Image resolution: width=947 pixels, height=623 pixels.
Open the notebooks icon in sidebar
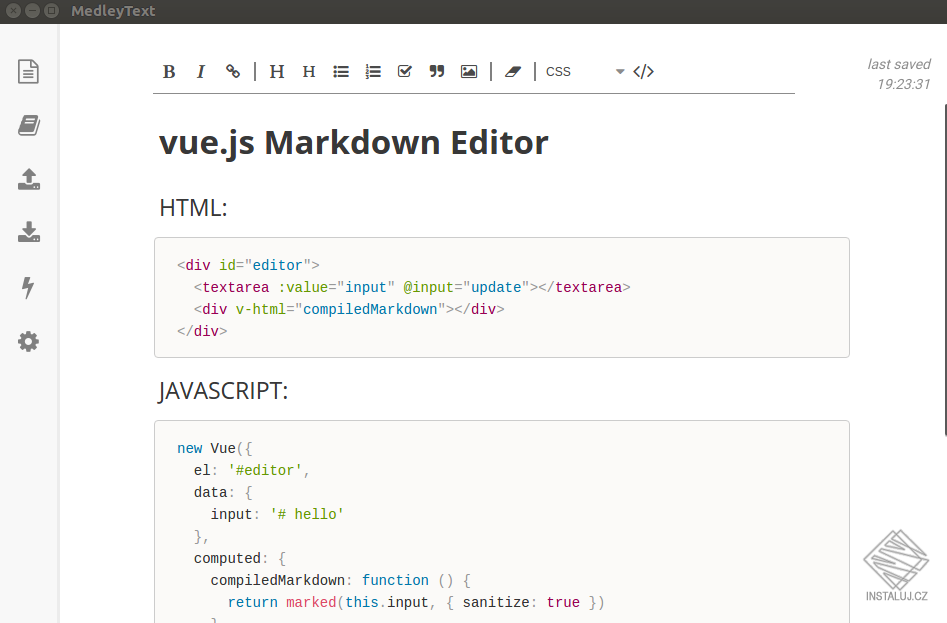[x=28, y=126]
